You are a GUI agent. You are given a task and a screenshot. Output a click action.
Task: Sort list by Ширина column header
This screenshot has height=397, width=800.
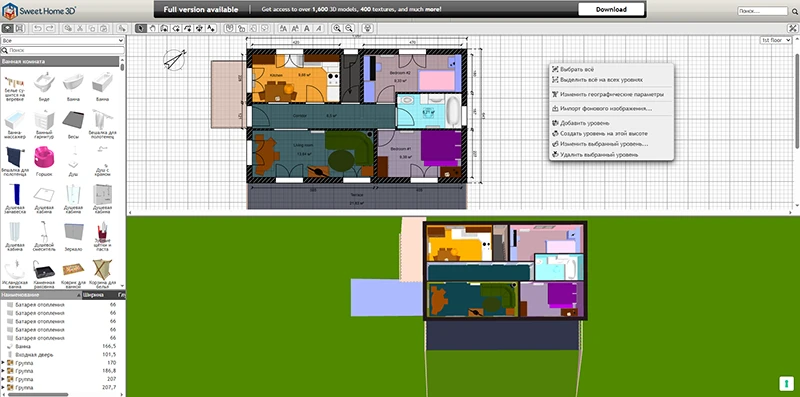pyautogui.click(x=99, y=295)
